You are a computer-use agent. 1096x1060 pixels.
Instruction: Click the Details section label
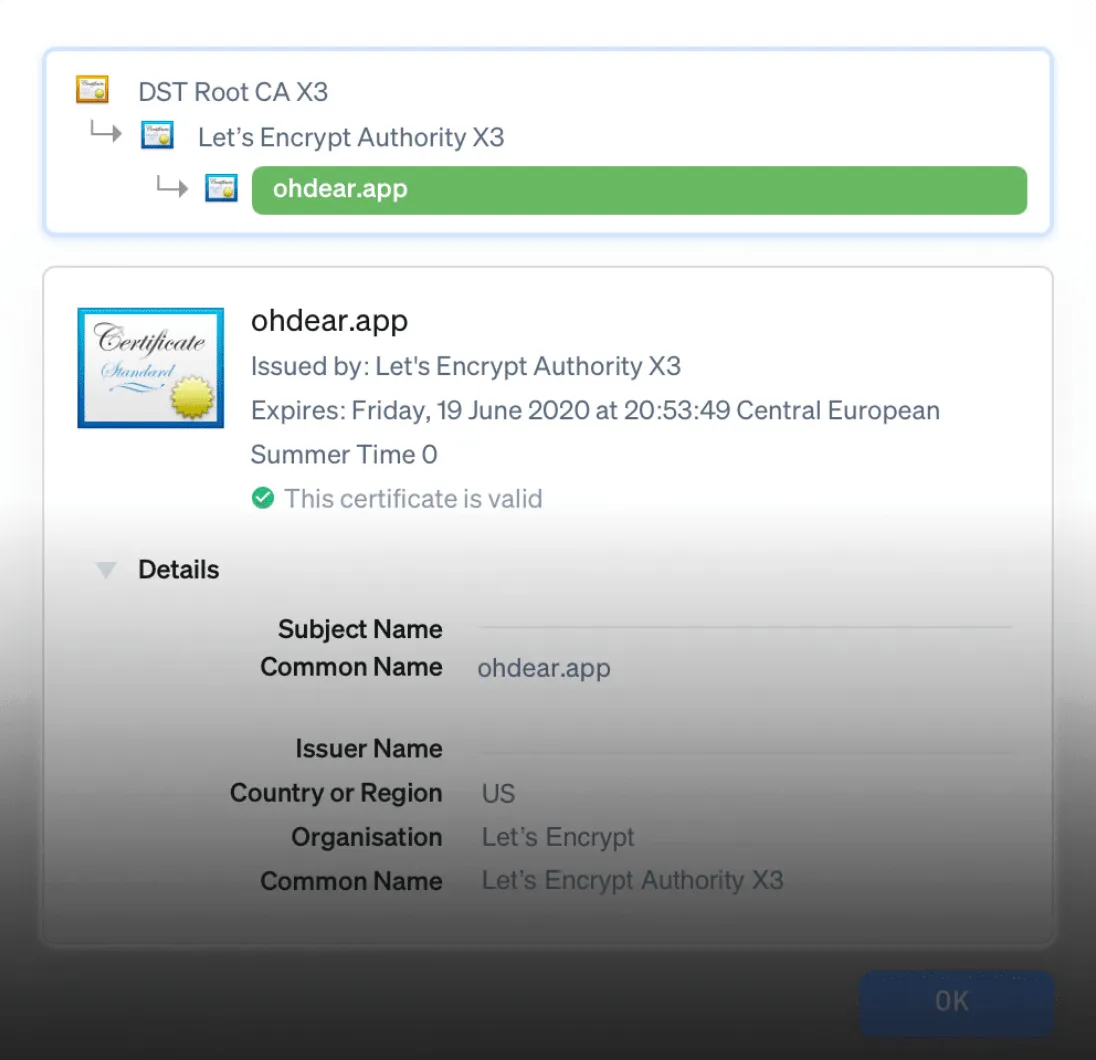coord(178,570)
